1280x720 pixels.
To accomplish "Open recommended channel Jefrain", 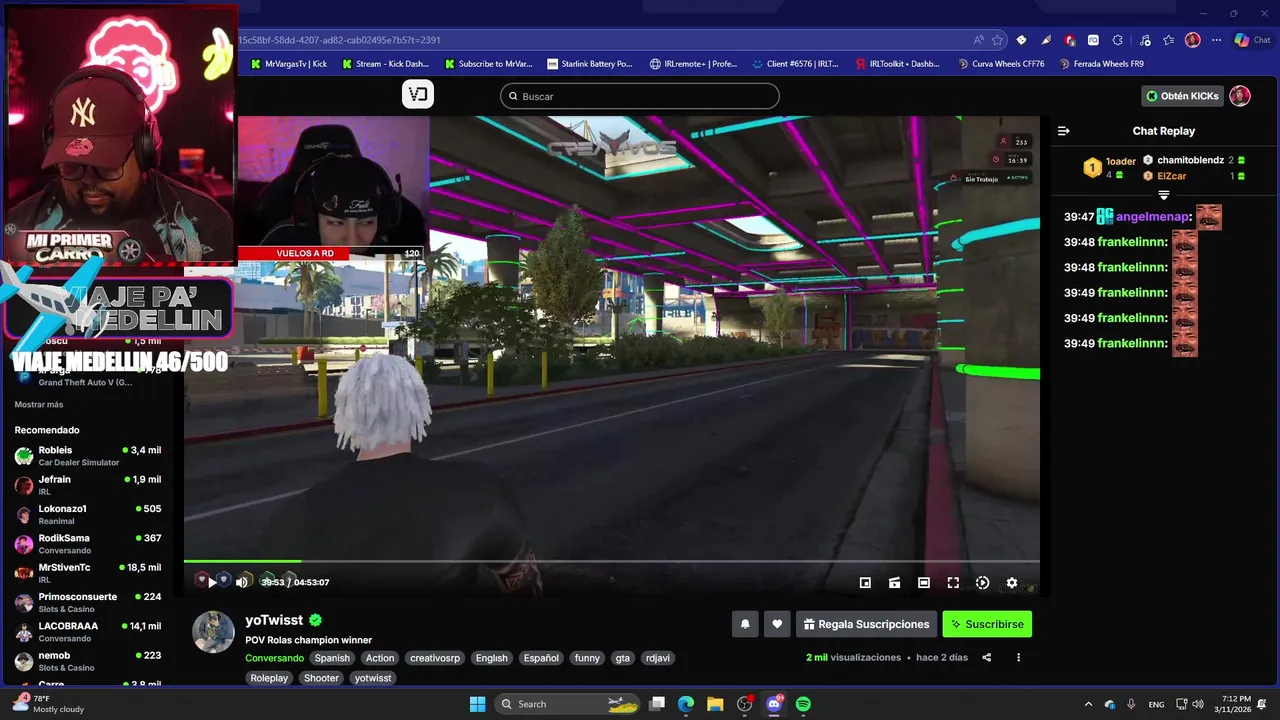I will (88, 485).
